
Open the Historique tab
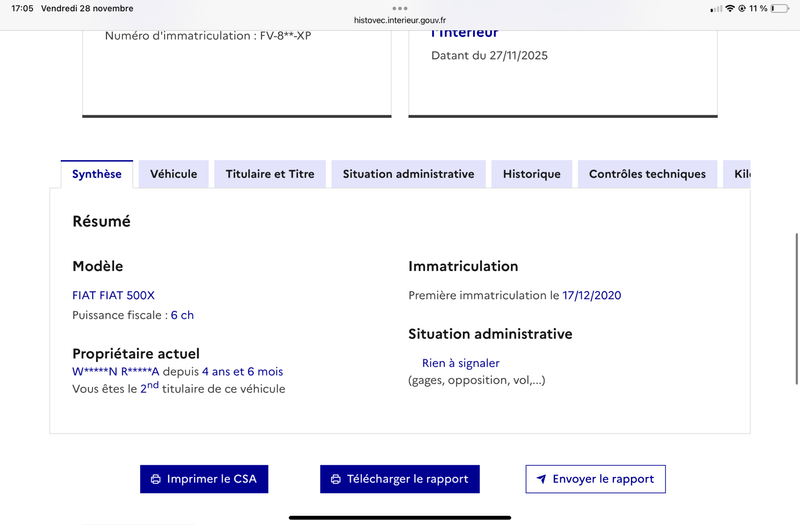pos(531,174)
